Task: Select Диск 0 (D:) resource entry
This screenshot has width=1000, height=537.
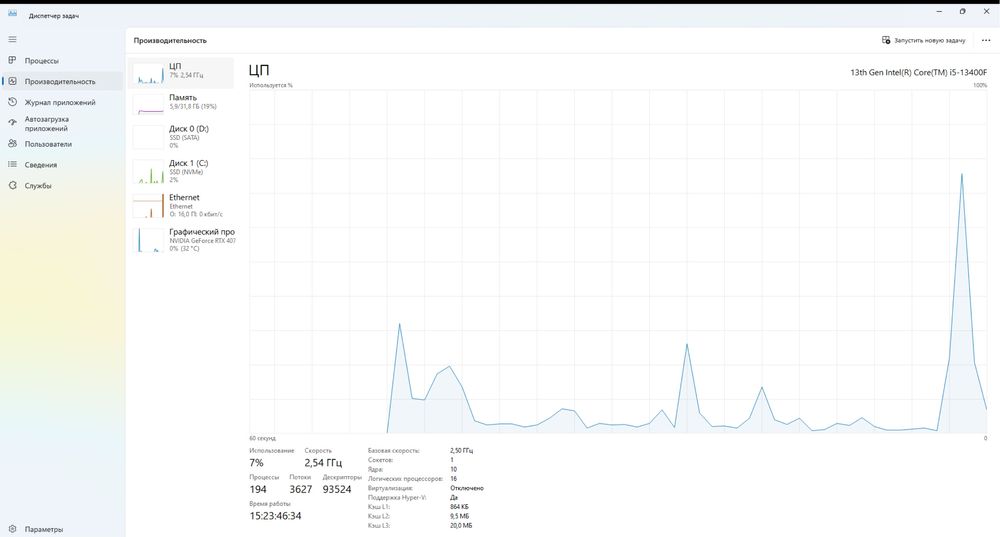Action: [x=181, y=136]
